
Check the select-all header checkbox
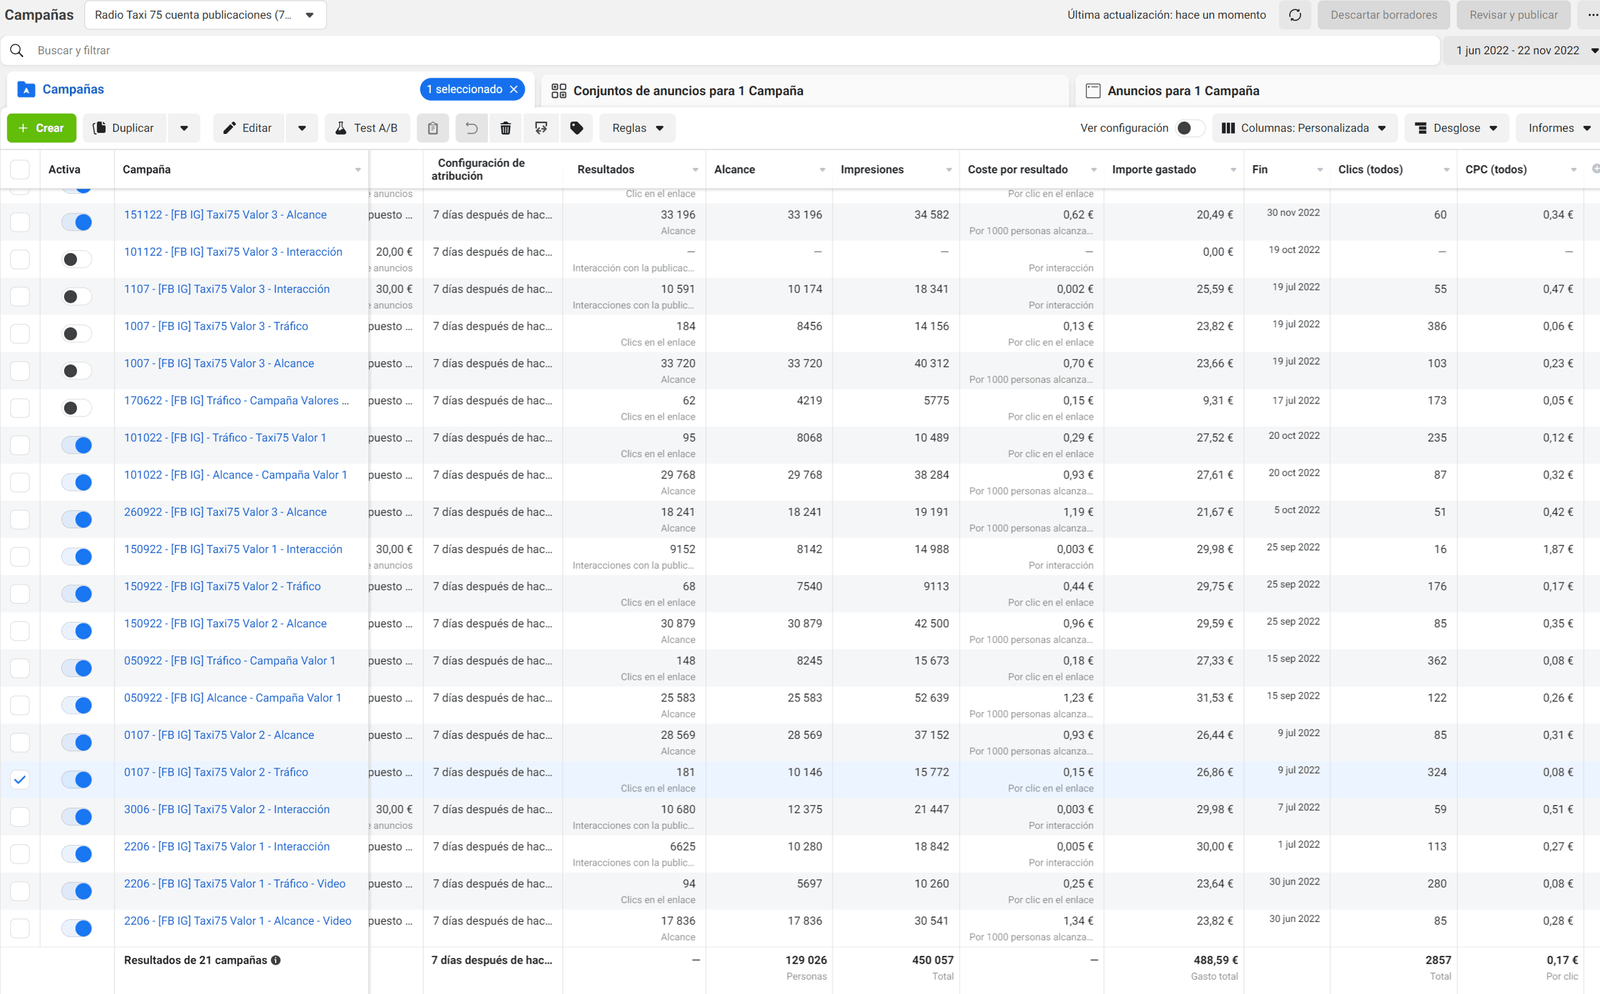coord(20,169)
